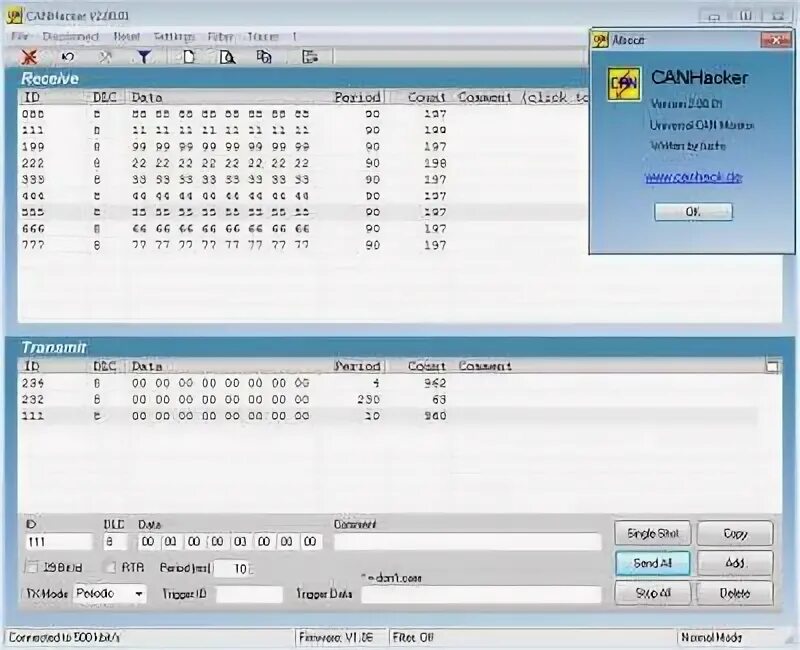
Task: Click the Send All button
Action: [x=653, y=563]
